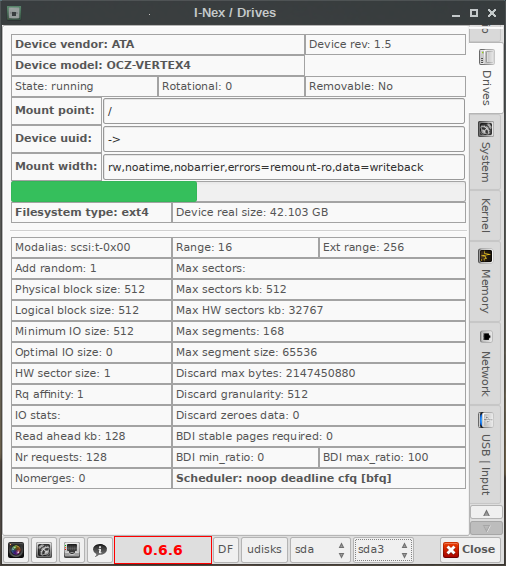The image size is (506, 566).
Task: Open the sda drive selector combo box
Action: (x=320, y=550)
